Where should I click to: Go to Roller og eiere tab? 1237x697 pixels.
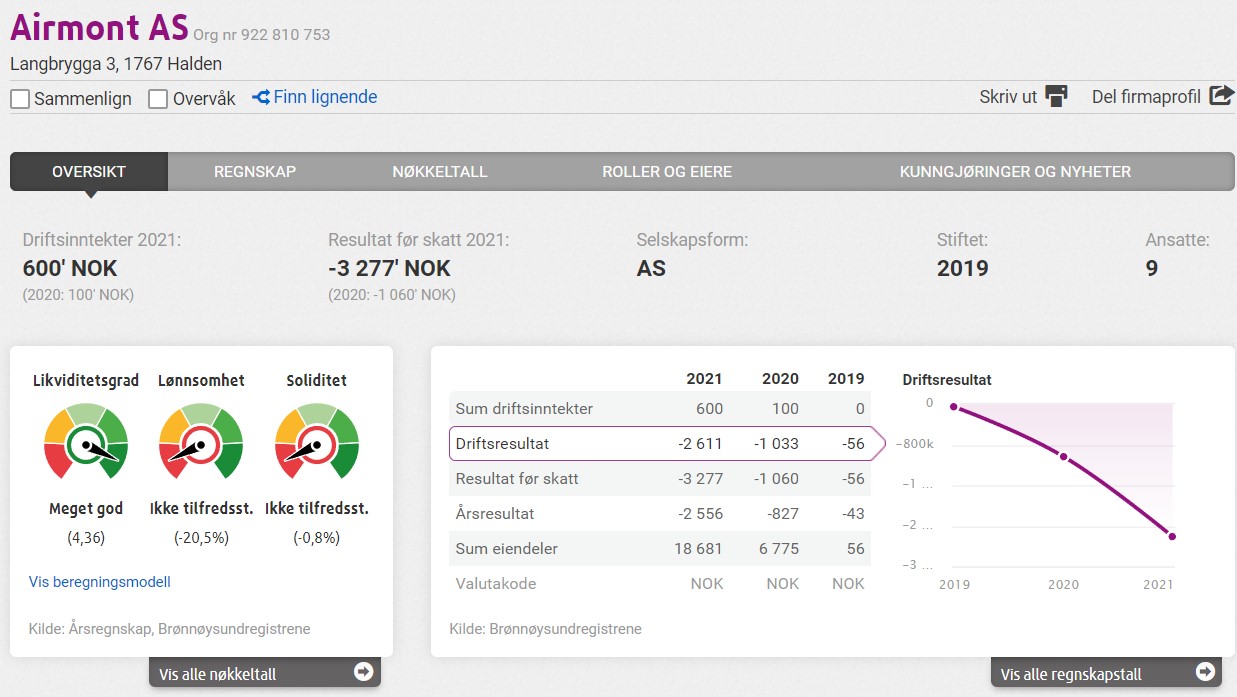667,172
